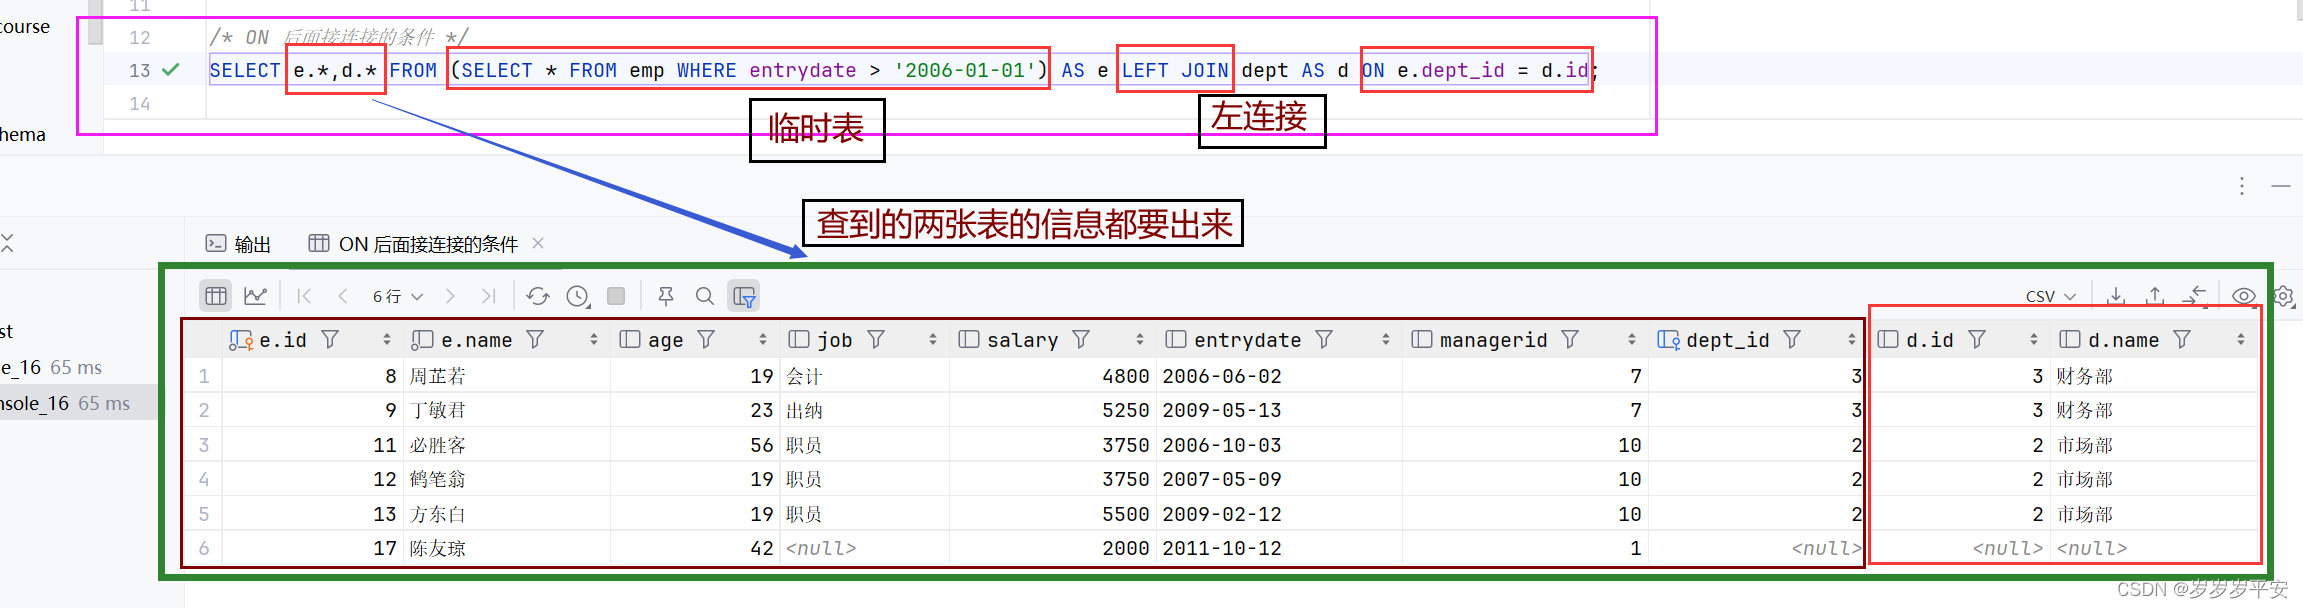Jump to last page of results
Image resolution: width=2303 pixels, height=608 pixels.
tap(488, 296)
